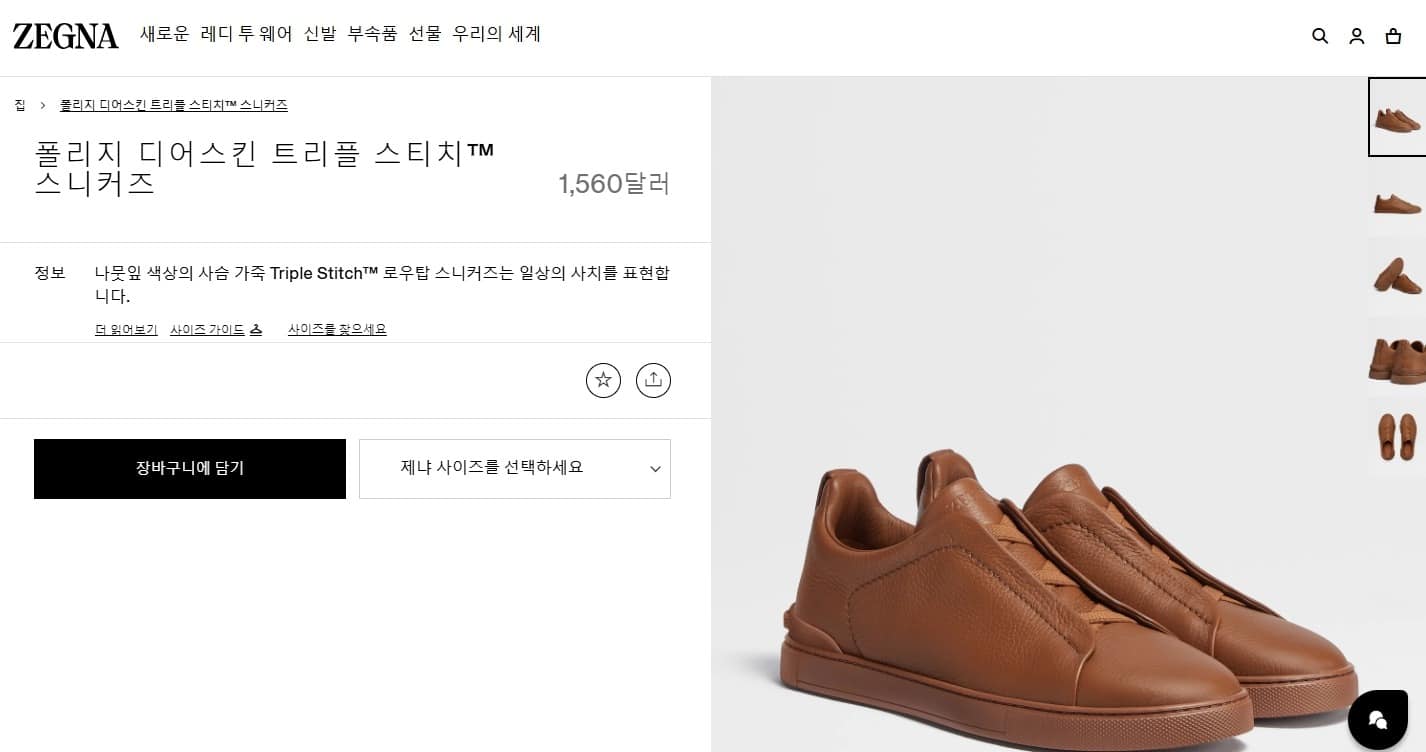The width and height of the screenshot is (1426, 752).
Task: Click the 사이즈를 찾으세요 link
Action: pyautogui.click(x=337, y=330)
